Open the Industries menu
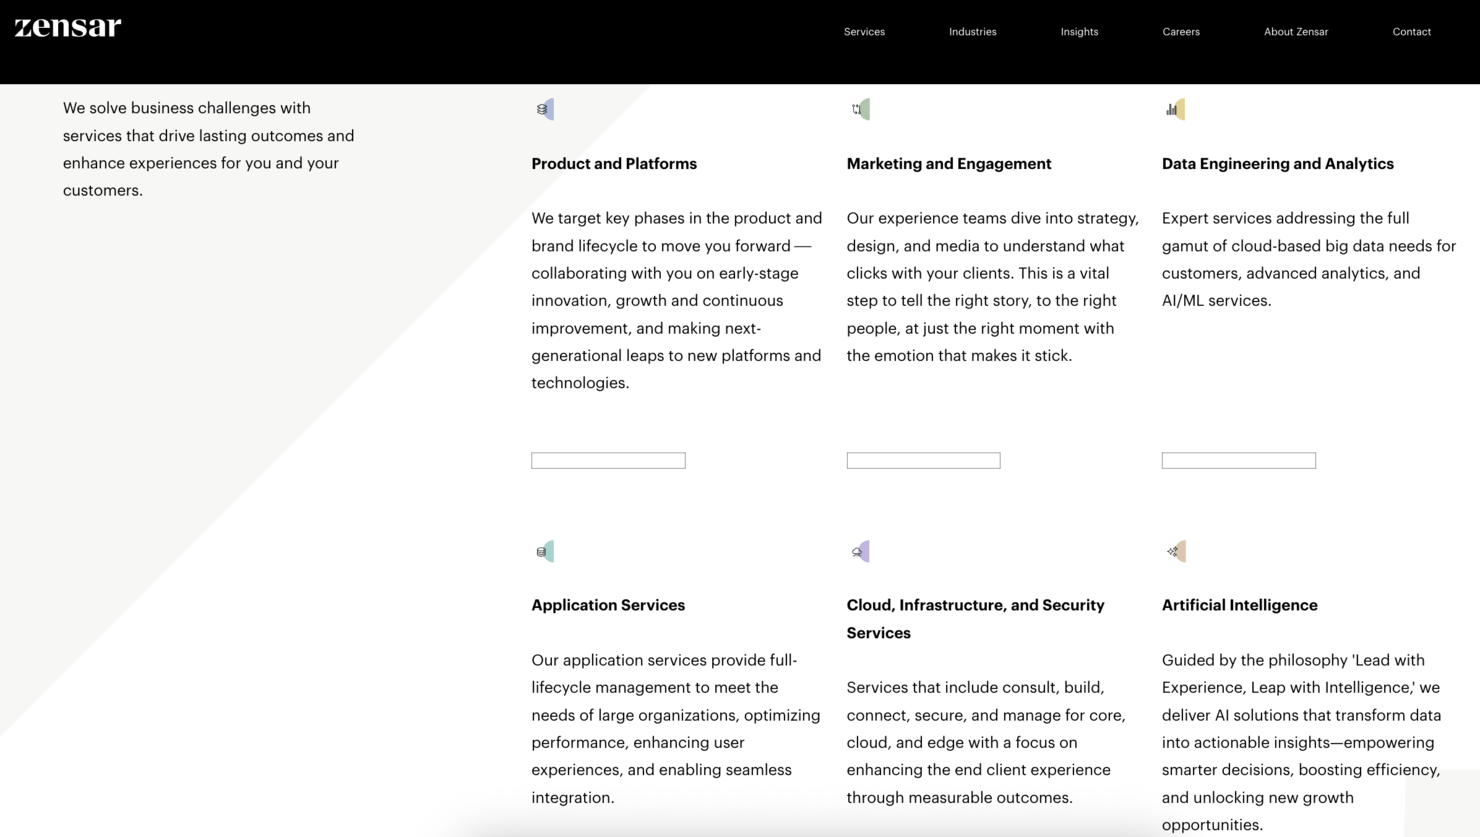Image resolution: width=1480 pixels, height=837 pixels. pyautogui.click(x=972, y=32)
